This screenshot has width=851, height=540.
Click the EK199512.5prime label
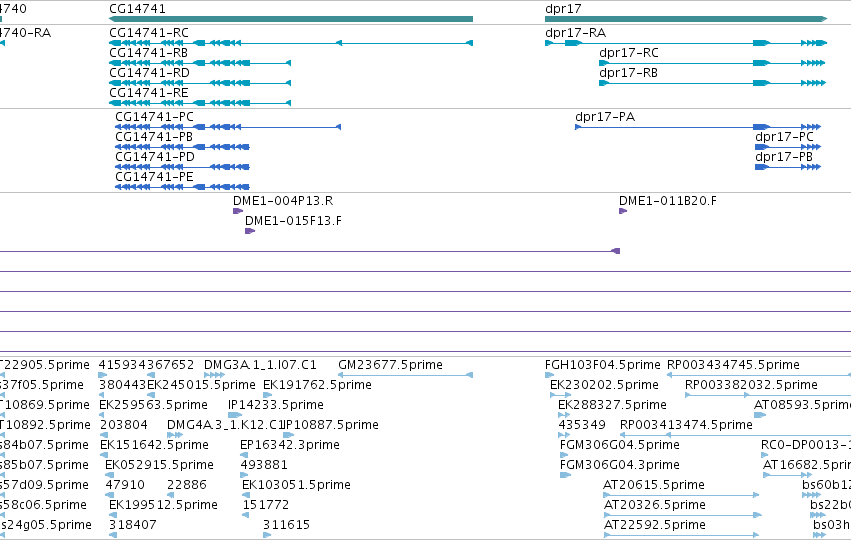point(163,505)
